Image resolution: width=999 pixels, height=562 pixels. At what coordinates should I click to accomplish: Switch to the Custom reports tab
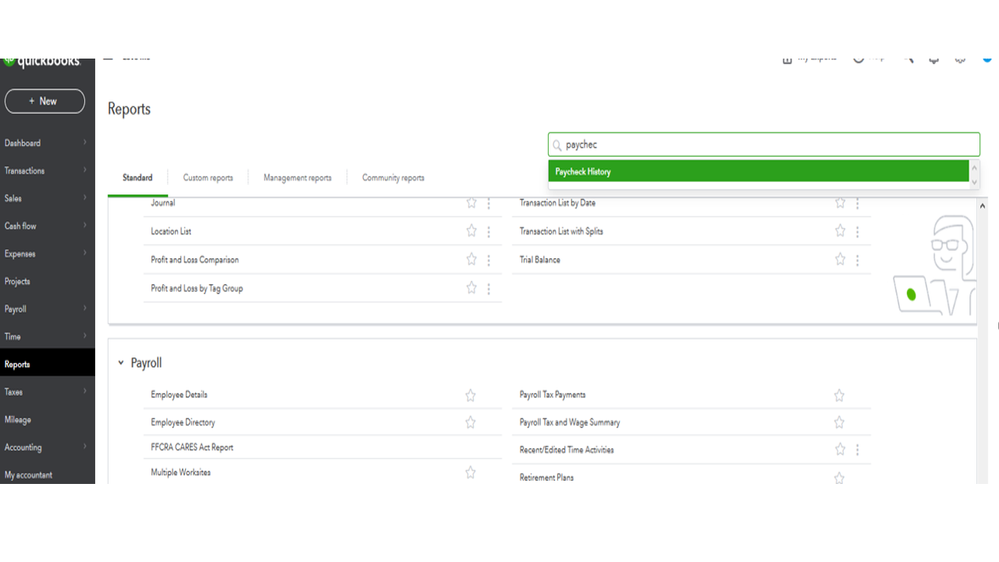tap(208, 178)
